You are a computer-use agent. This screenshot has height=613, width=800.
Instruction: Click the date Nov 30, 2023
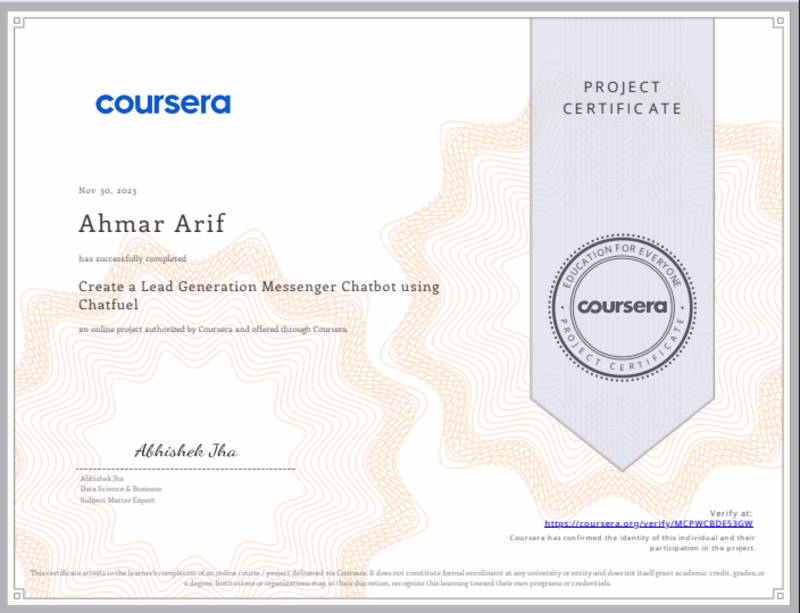[x=108, y=190]
